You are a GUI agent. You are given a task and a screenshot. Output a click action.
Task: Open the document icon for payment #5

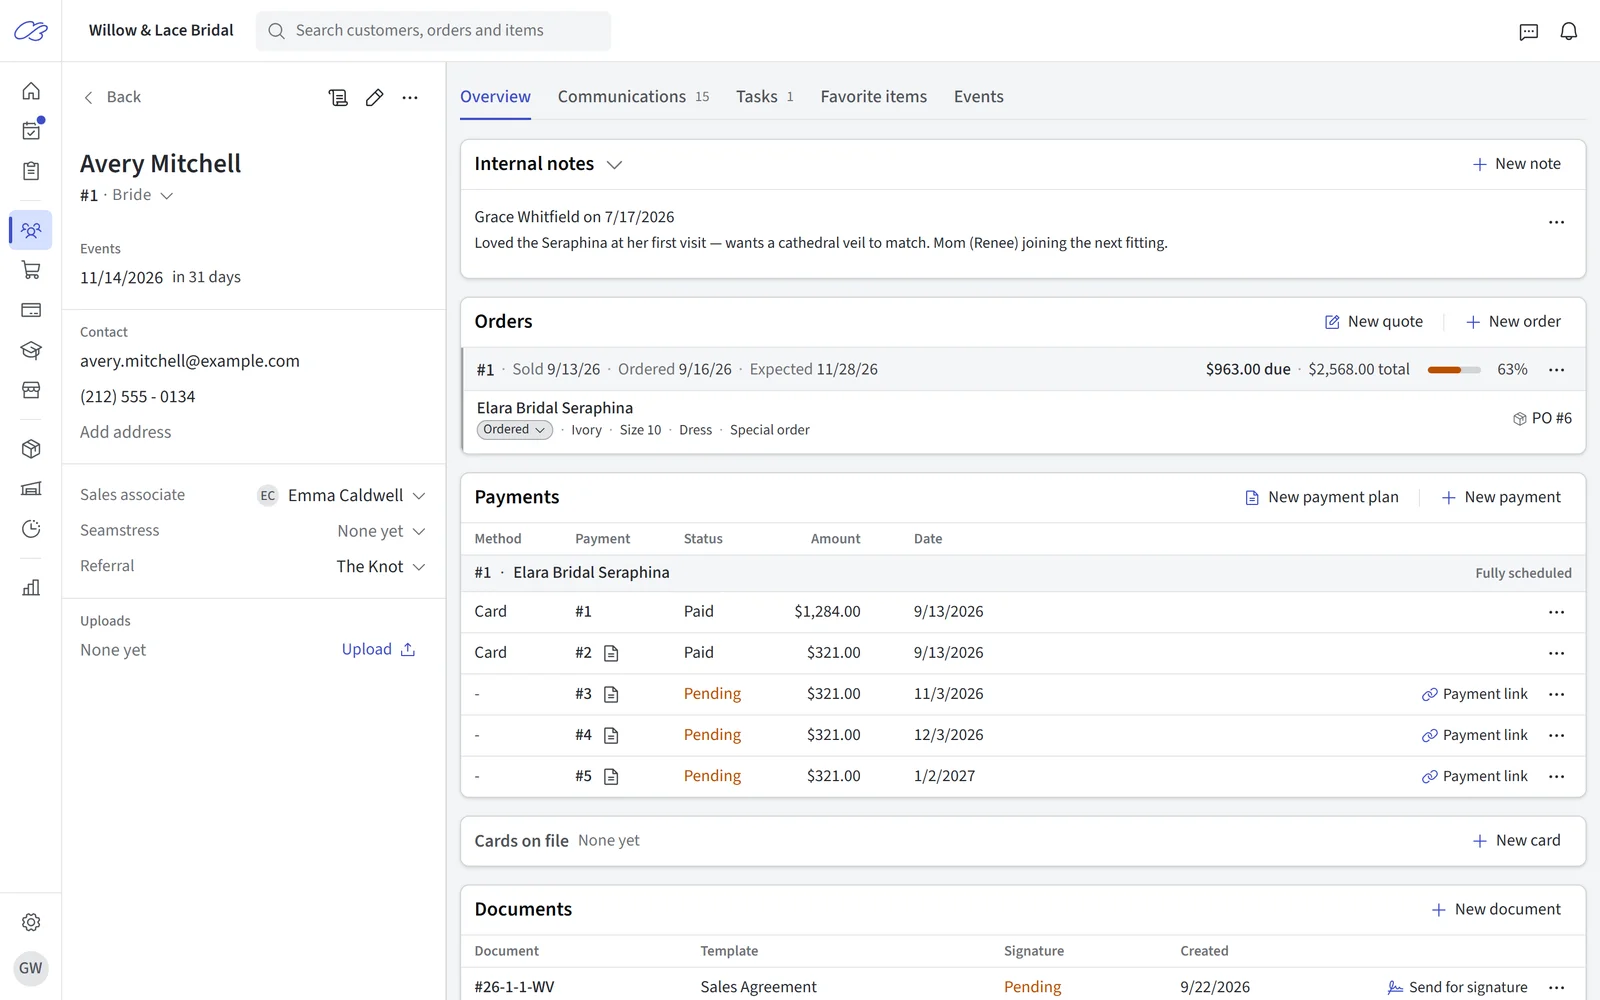(x=611, y=776)
